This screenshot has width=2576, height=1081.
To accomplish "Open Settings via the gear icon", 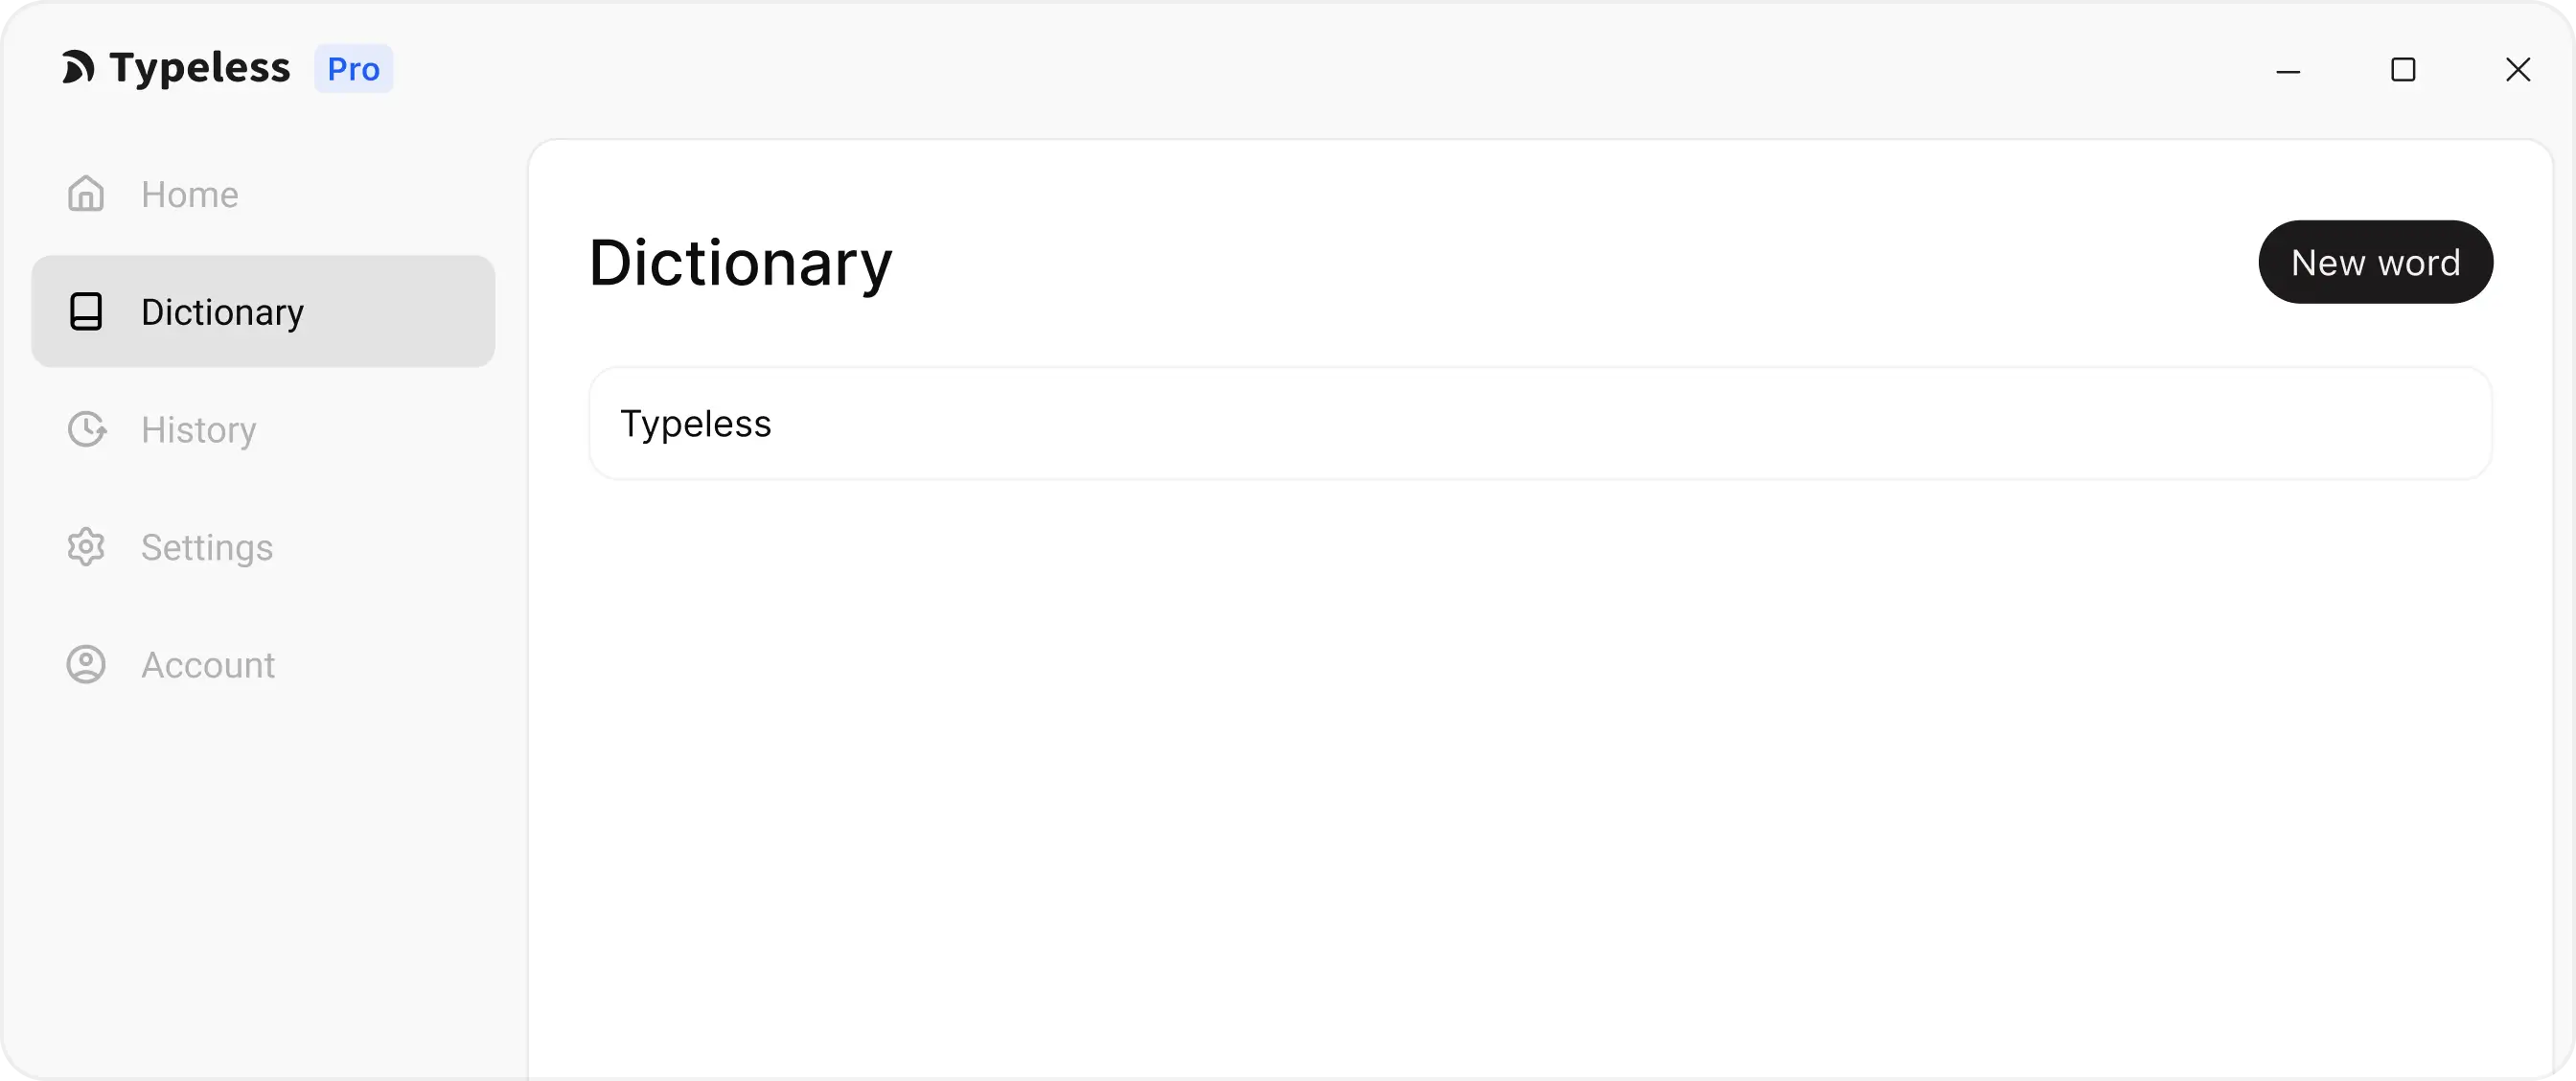I will pyautogui.click(x=86, y=547).
